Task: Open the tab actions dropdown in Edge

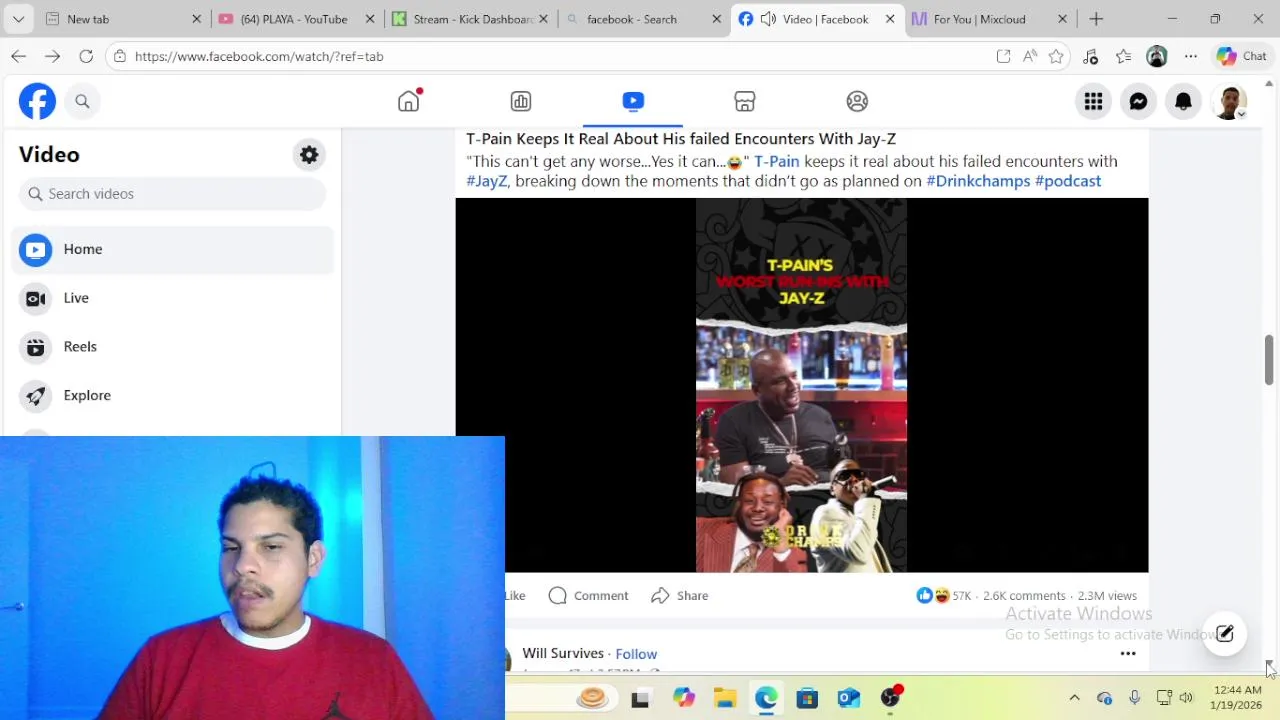Action: pyautogui.click(x=18, y=19)
